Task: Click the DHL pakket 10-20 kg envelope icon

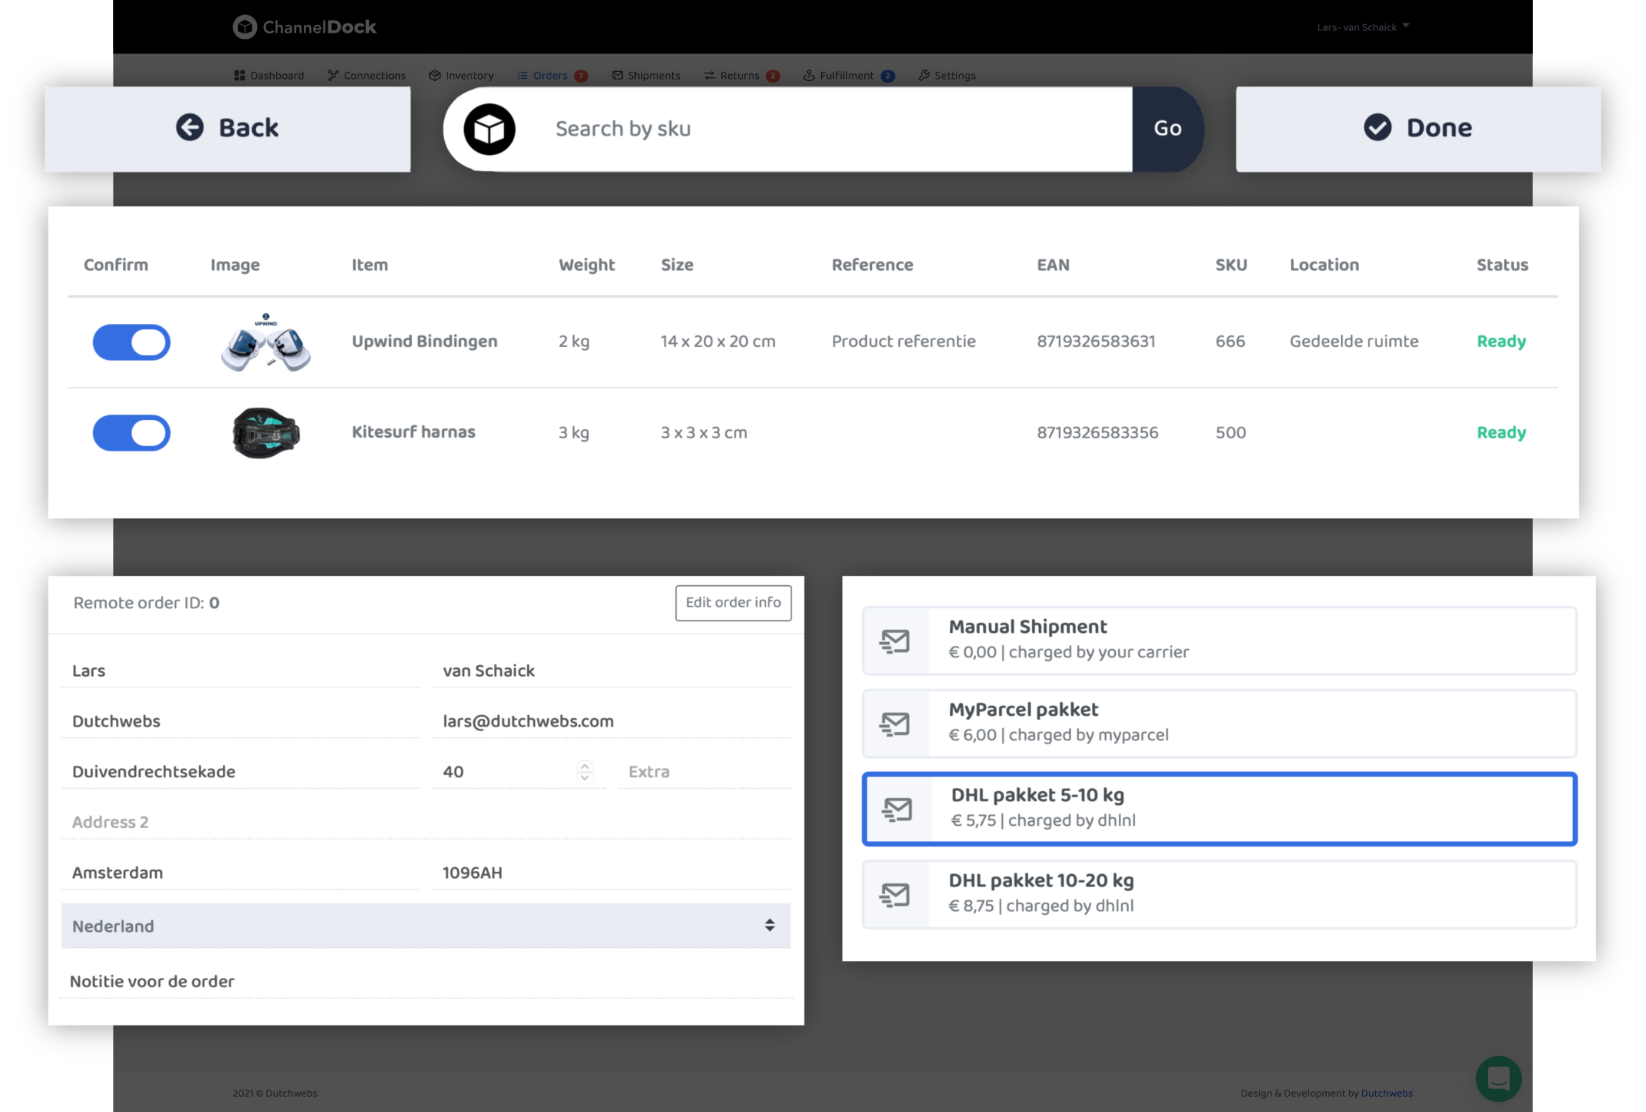Action: coord(895,895)
